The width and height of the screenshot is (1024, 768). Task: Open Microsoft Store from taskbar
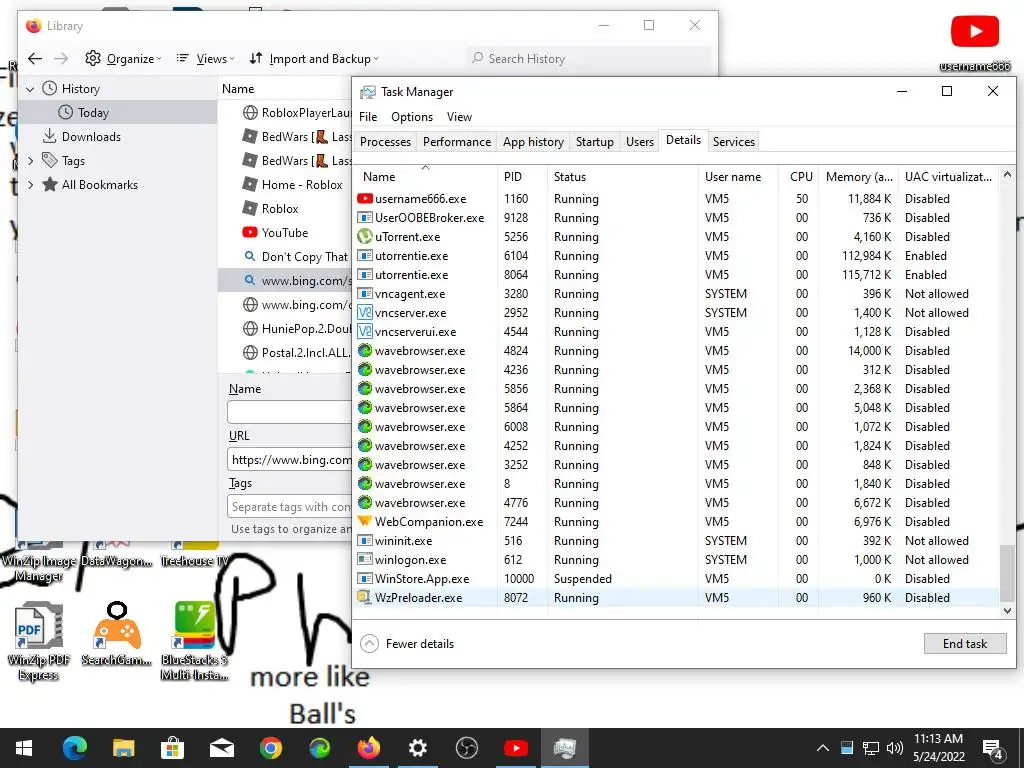point(172,748)
